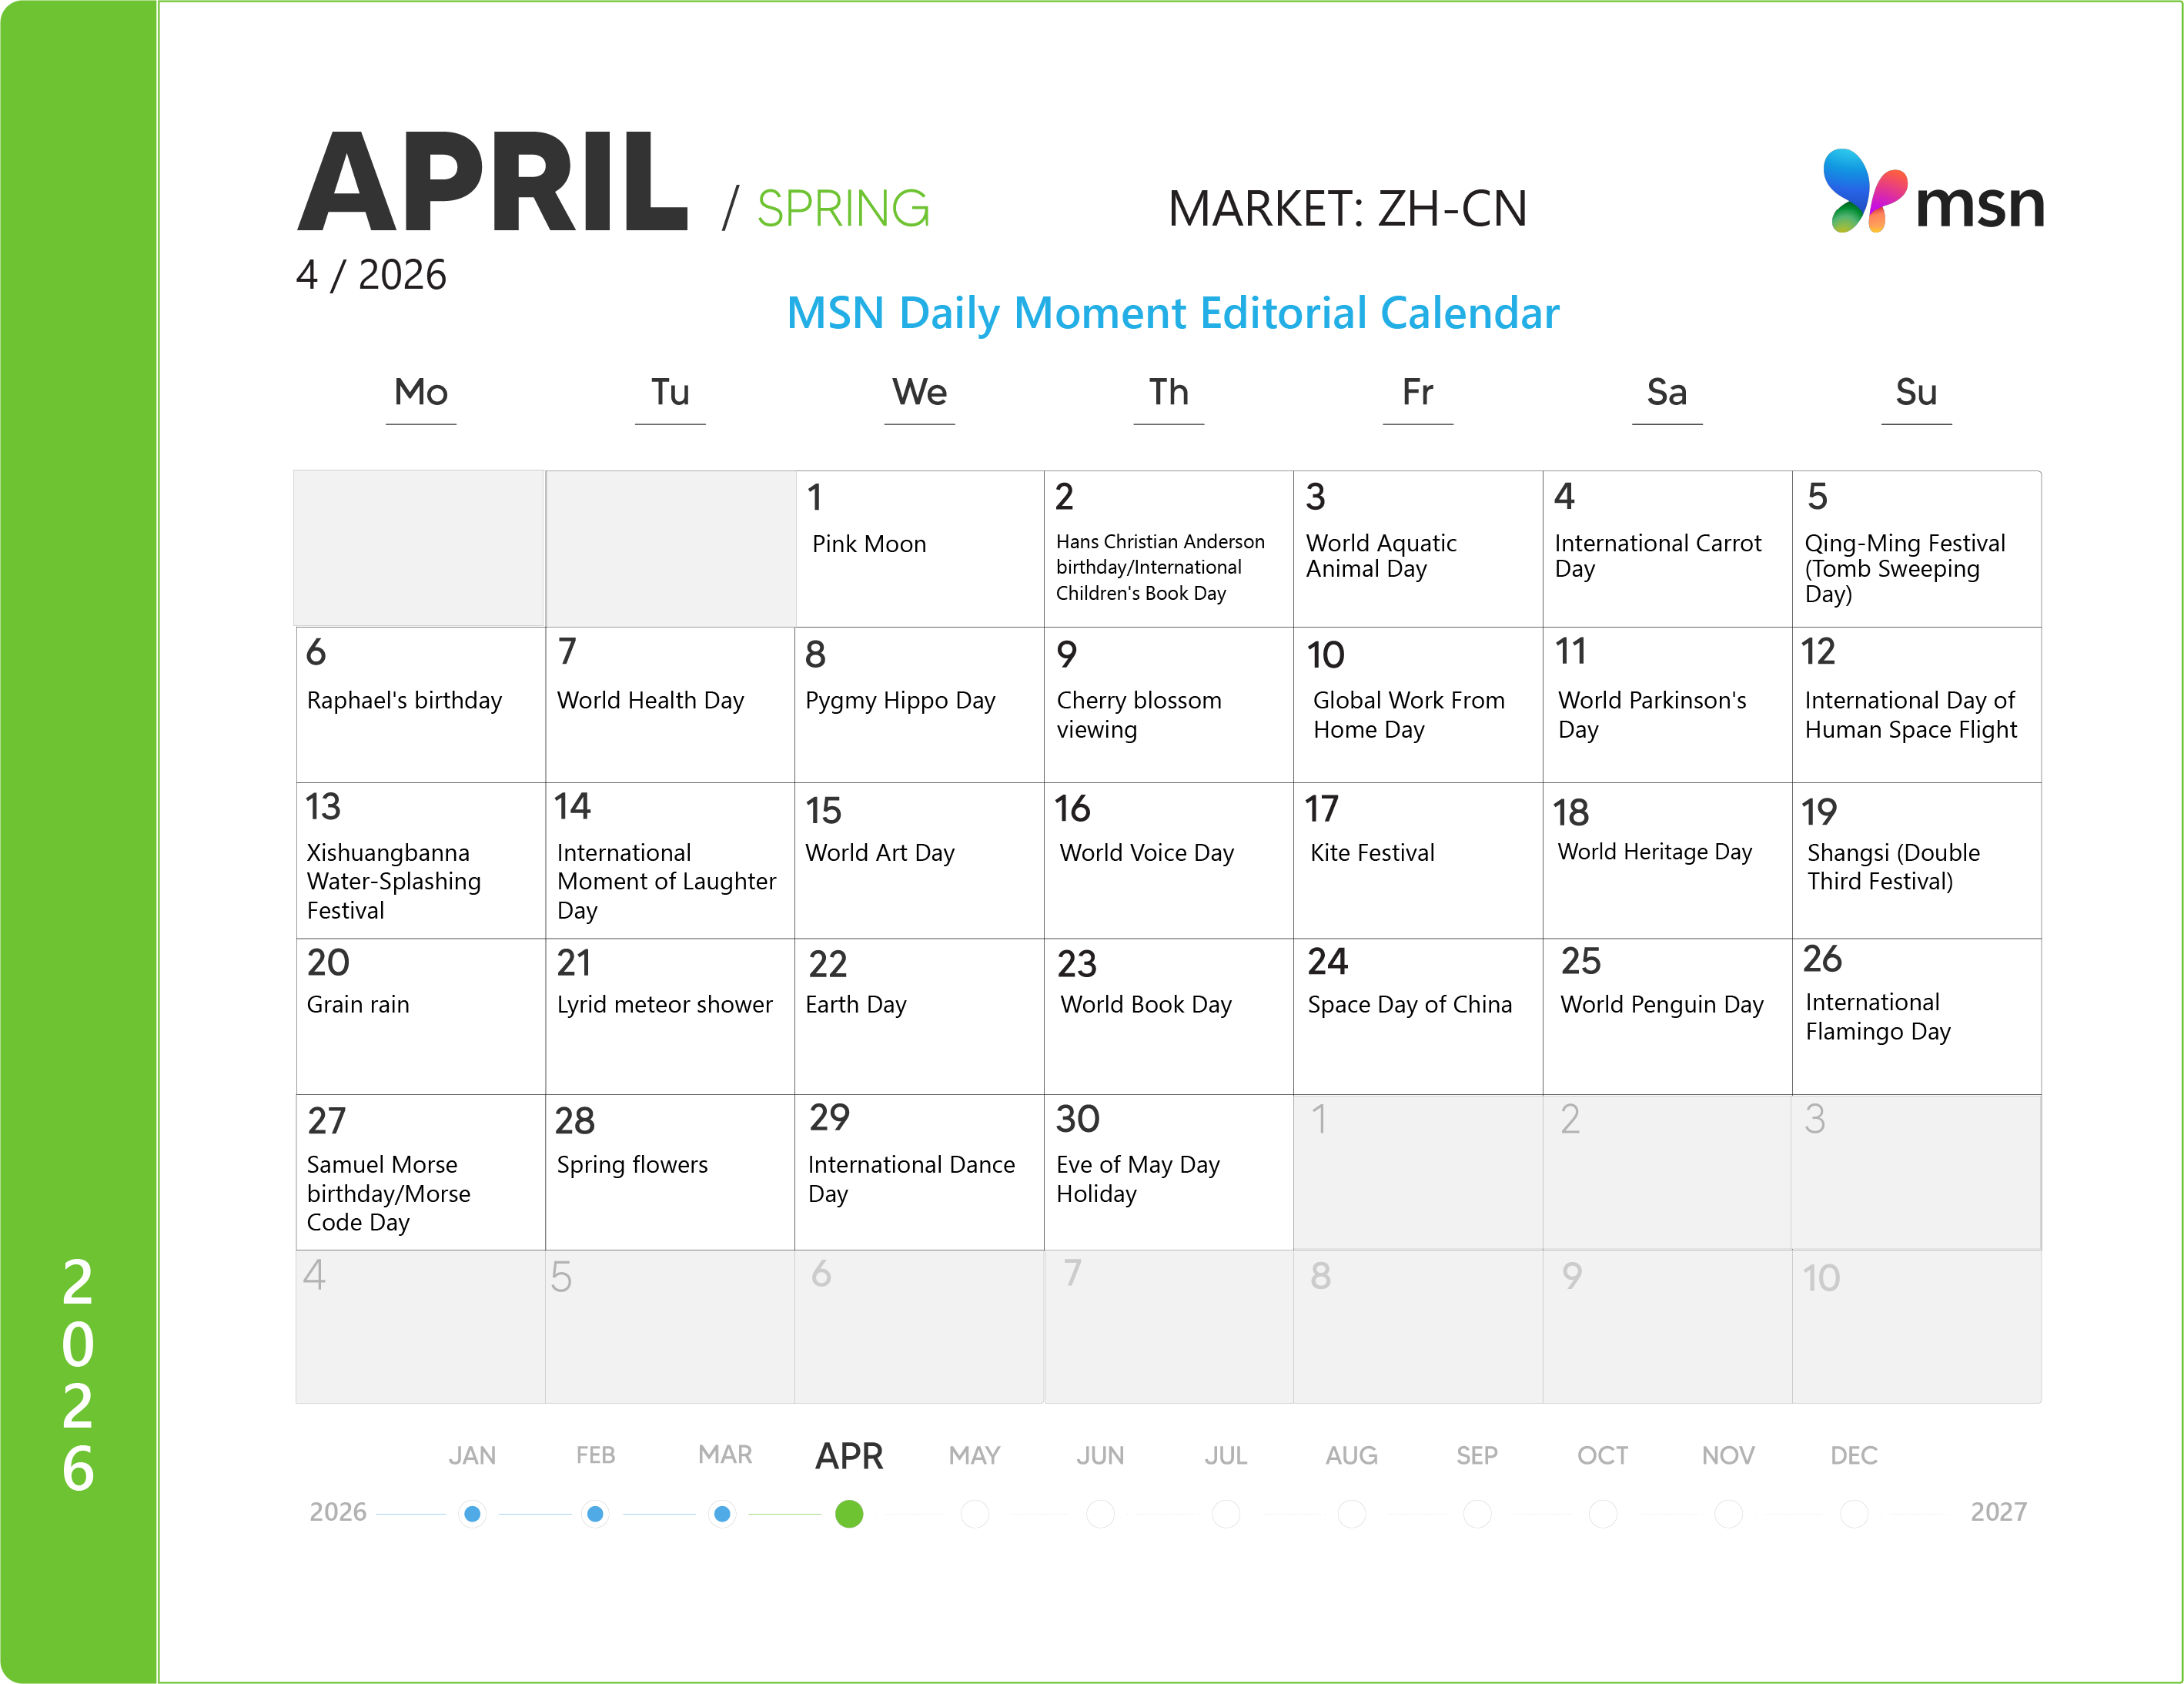Viewport: 2184px width, 1684px height.
Task: Select the MAY timeline dot
Action: [975, 1513]
